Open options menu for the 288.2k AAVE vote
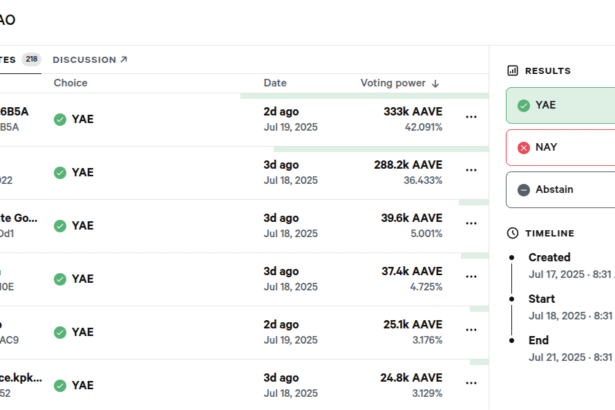615x410 pixels. point(471,170)
